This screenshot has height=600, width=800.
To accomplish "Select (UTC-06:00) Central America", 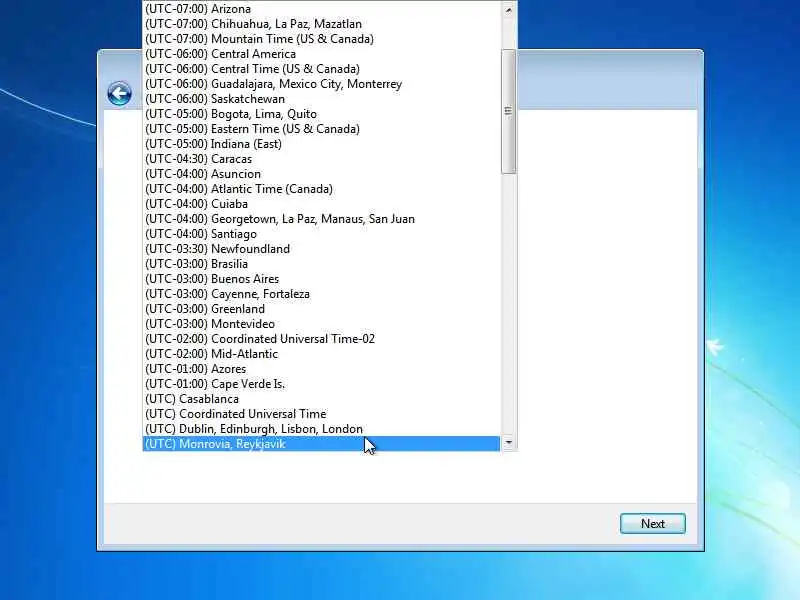I will click(x=321, y=54).
